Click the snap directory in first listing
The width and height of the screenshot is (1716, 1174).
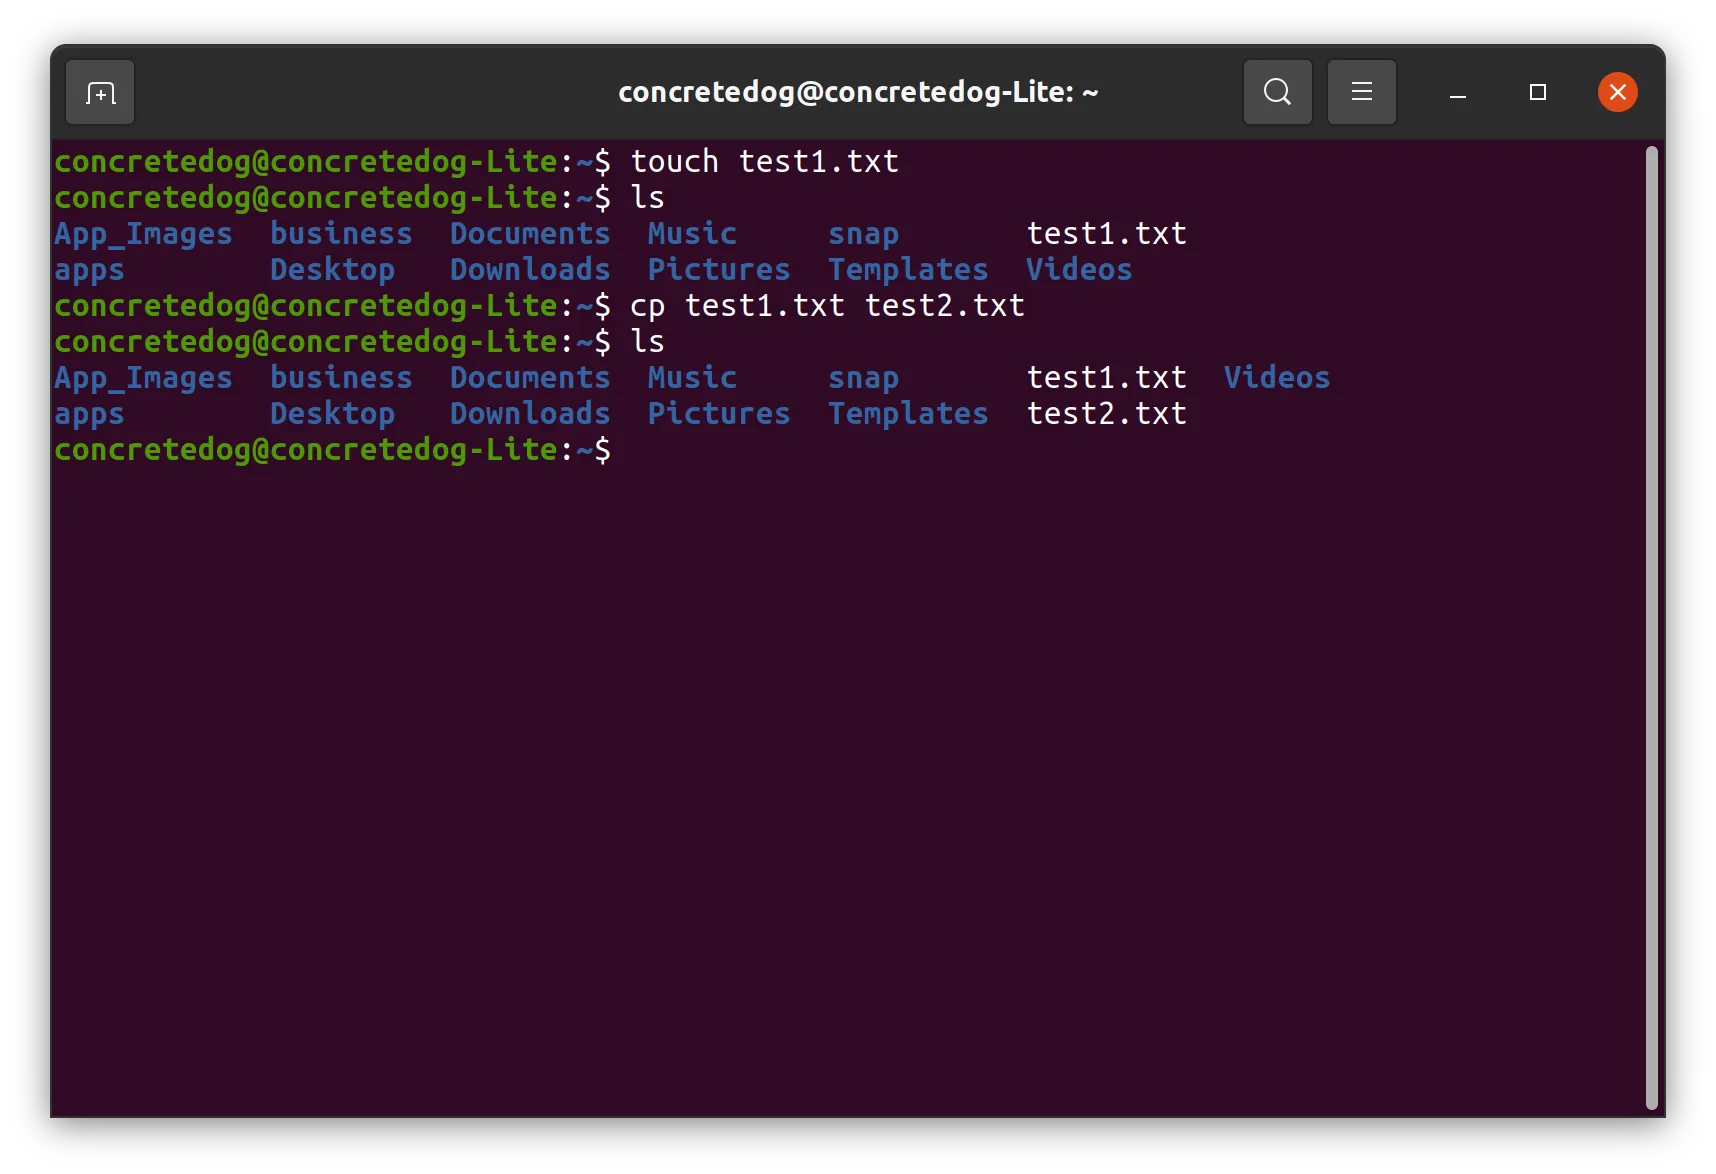pyautogui.click(x=863, y=235)
